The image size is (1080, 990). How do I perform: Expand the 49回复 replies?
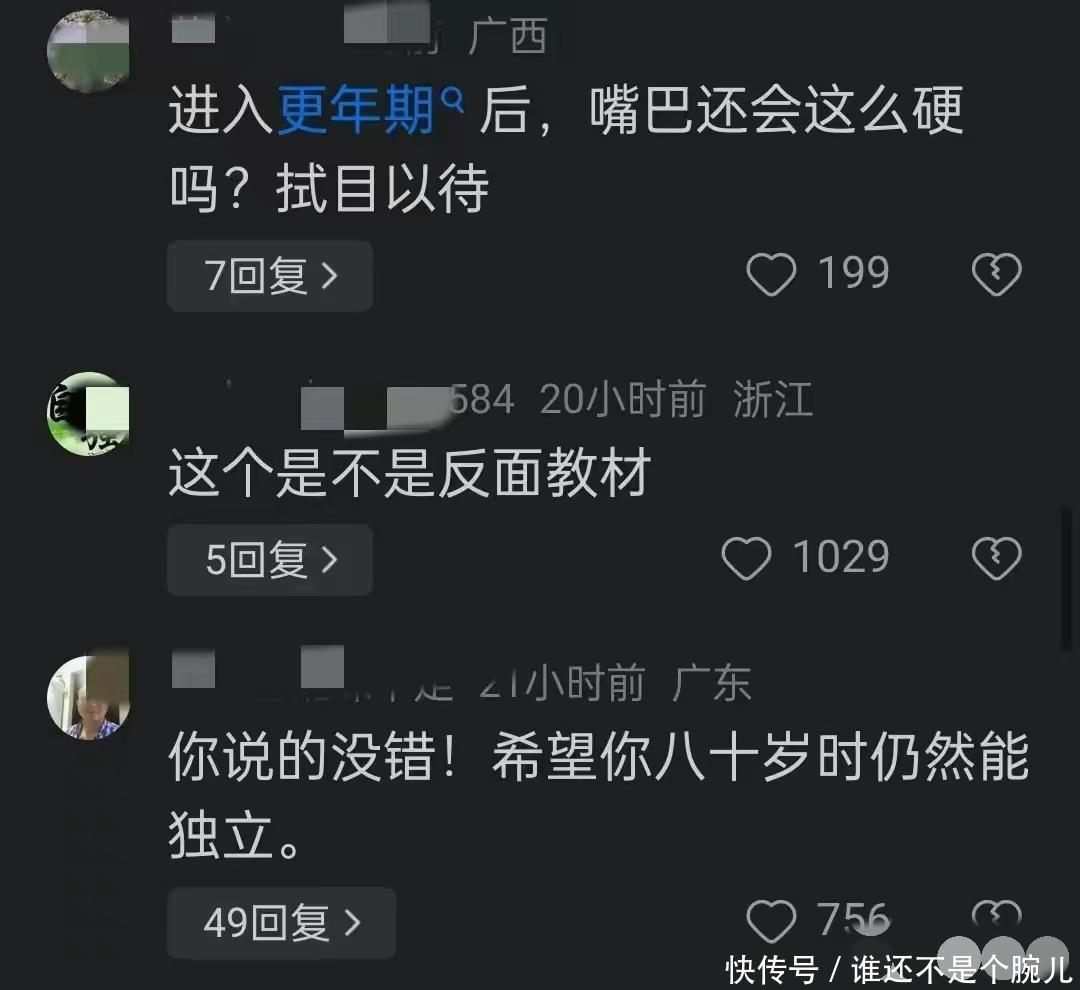click(282, 922)
